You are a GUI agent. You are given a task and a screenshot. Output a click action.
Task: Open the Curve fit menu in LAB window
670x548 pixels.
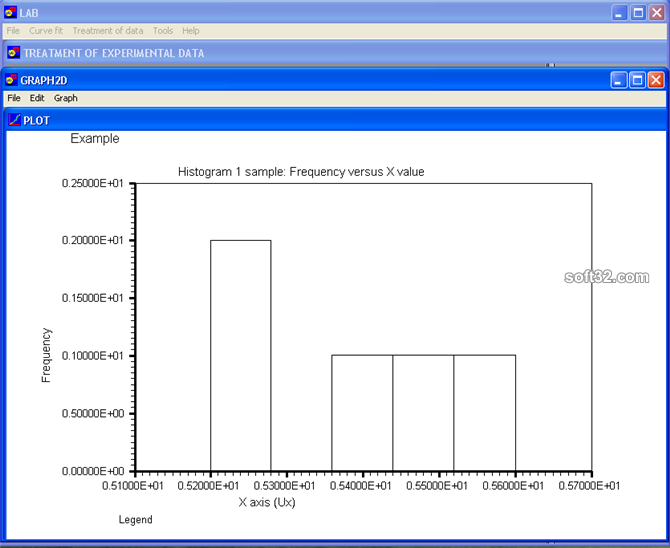pyautogui.click(x=46, y=31)
